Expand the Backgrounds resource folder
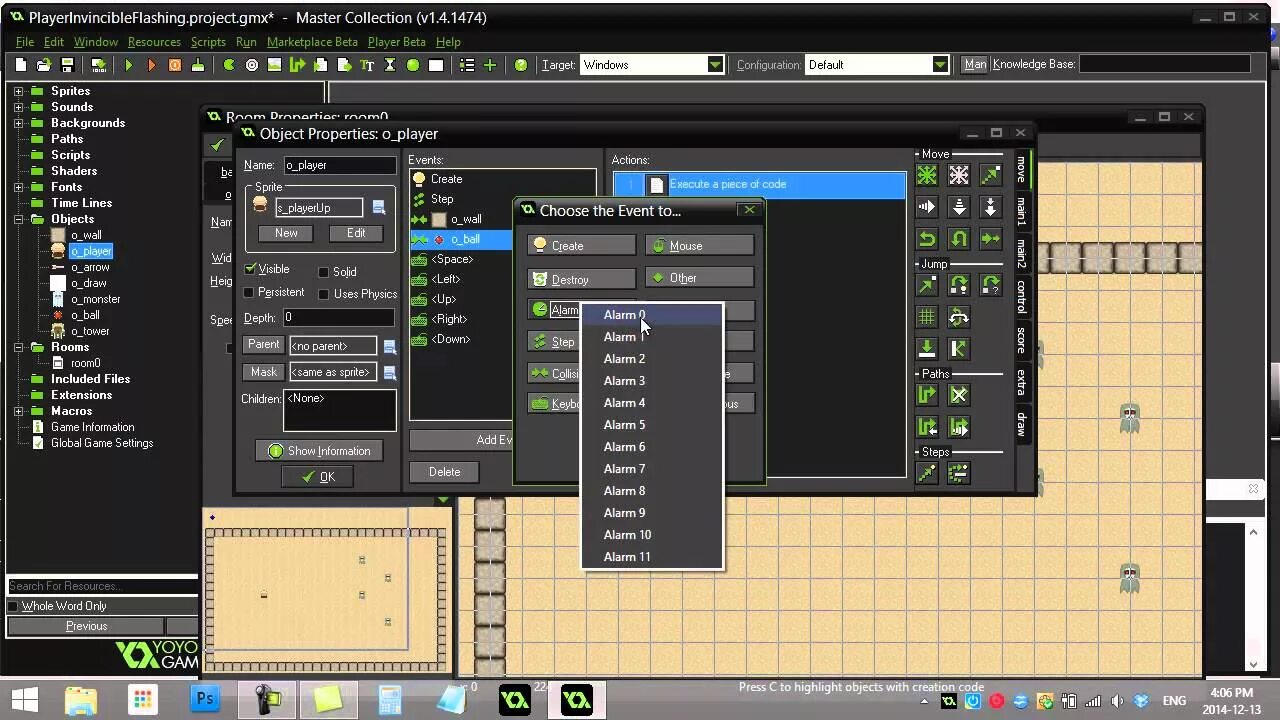This screenshot has width=1280, height=720. point(18,123)
